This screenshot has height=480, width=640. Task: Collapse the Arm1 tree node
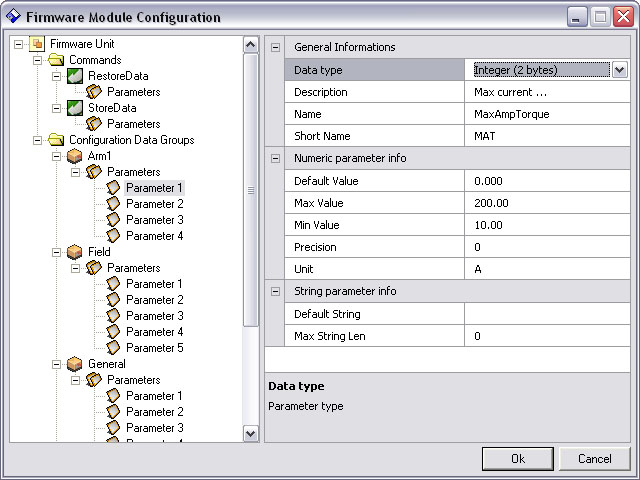pyautogui.click(x=57, y=156)
